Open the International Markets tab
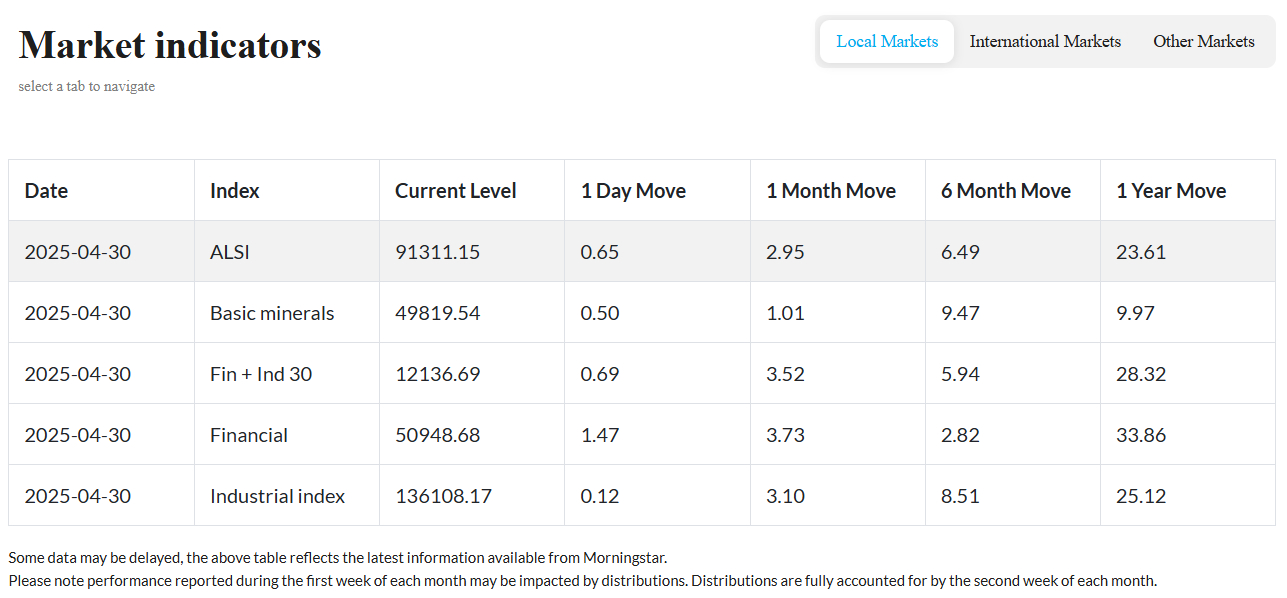1287x598 pixels. [x=1045, y=42]
